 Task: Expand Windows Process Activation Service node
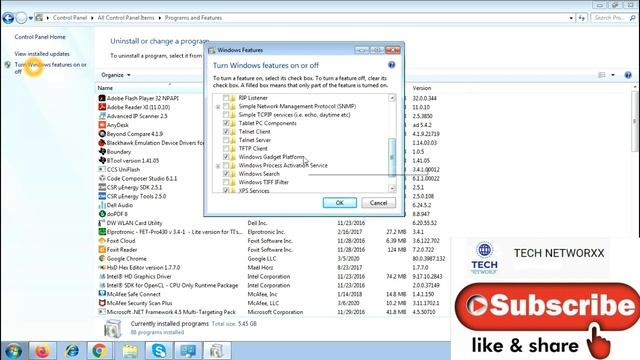(218, 166)
